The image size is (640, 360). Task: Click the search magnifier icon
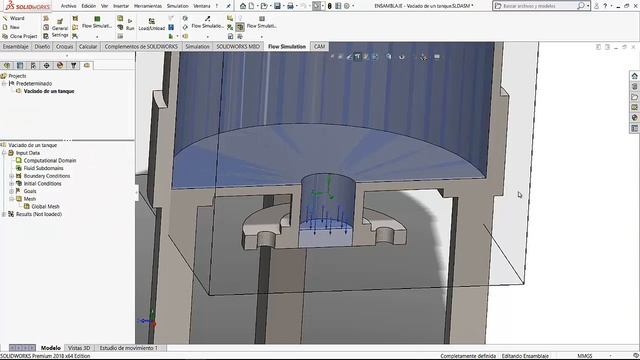pos(581,6)
